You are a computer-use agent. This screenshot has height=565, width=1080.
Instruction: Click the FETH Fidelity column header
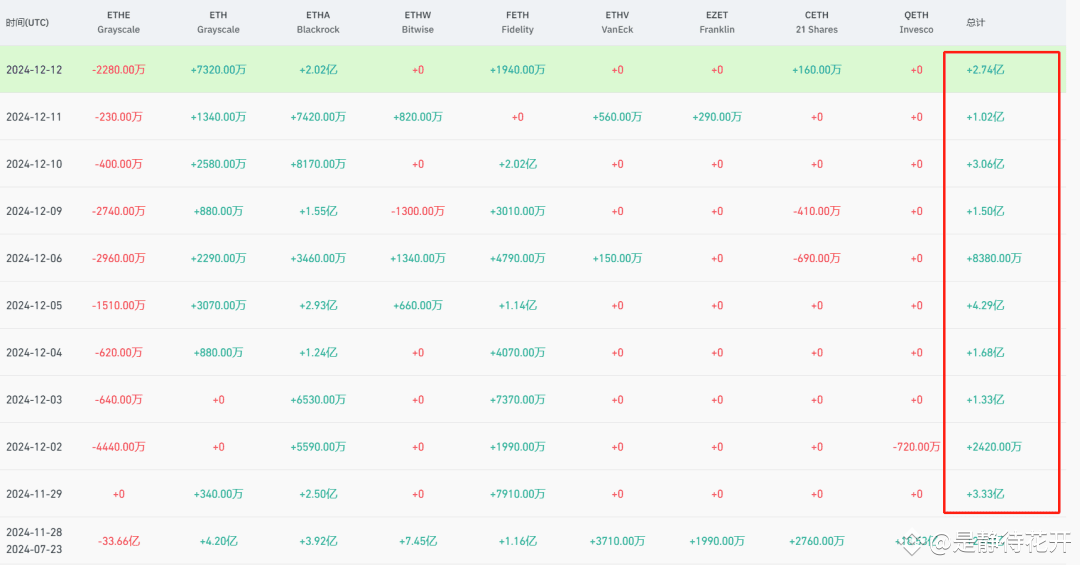coord(518,22)
